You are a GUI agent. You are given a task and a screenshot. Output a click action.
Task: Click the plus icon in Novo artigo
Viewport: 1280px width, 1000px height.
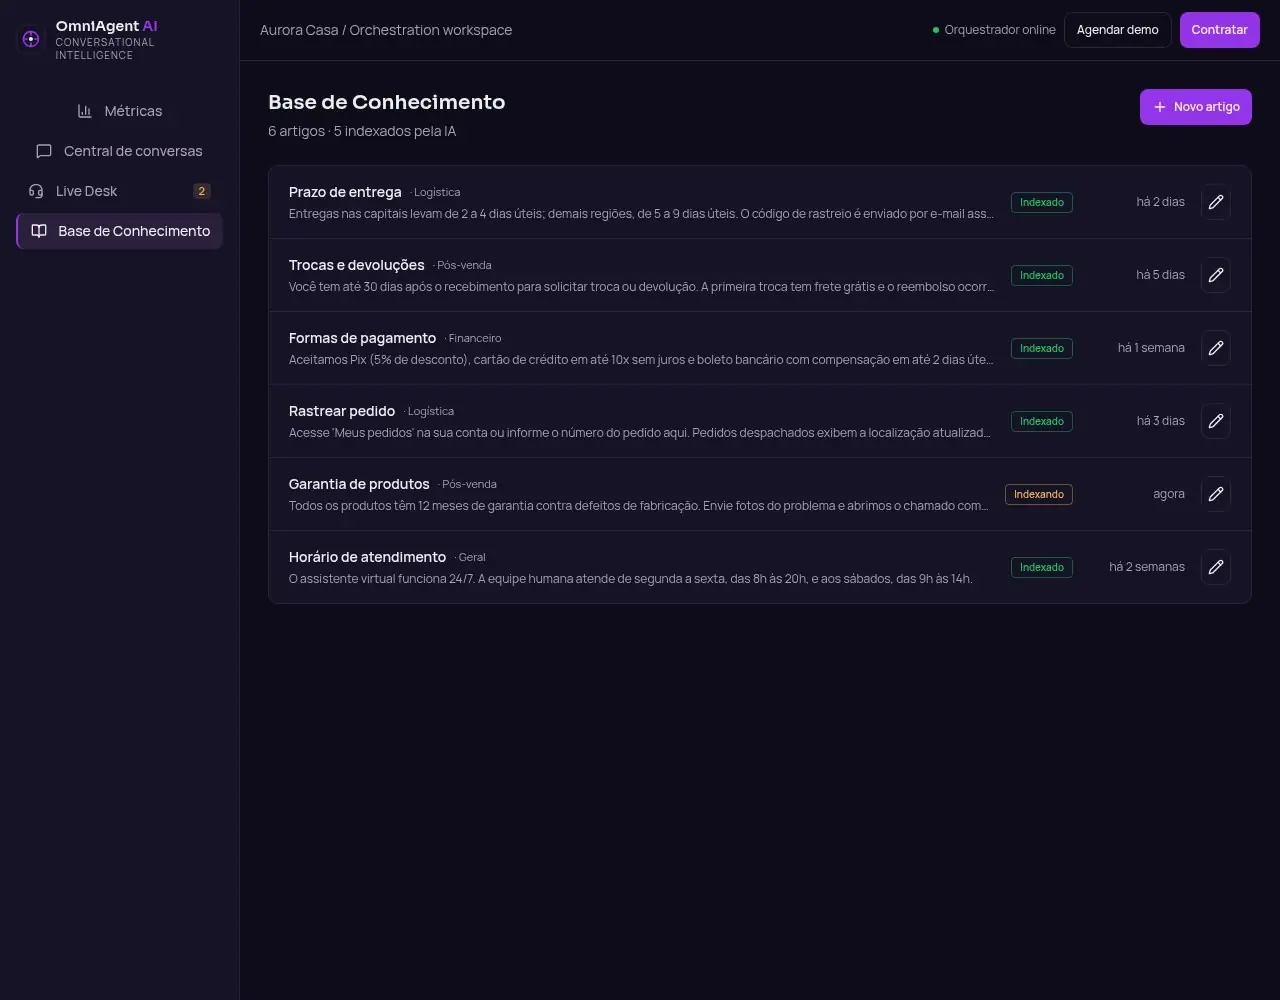[x=1160, y=107]
